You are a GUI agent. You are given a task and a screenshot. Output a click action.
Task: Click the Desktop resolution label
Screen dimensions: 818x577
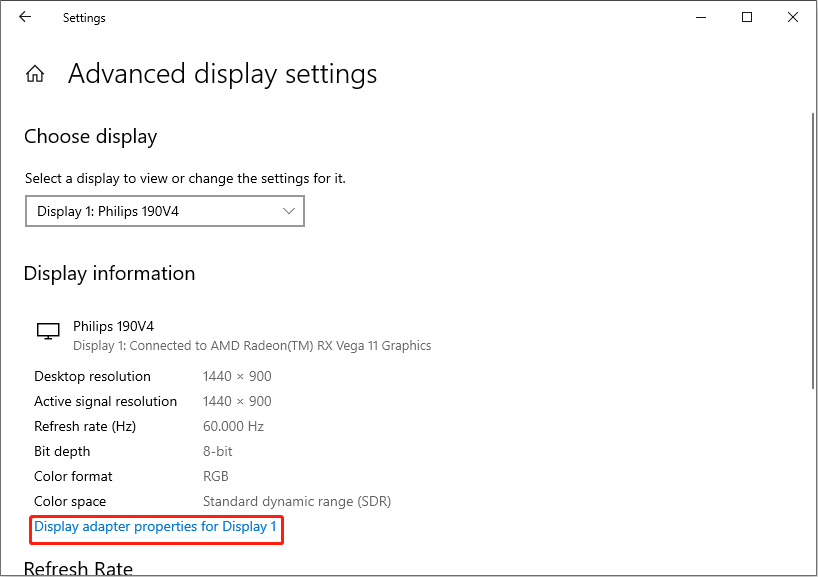pos(92,376)
